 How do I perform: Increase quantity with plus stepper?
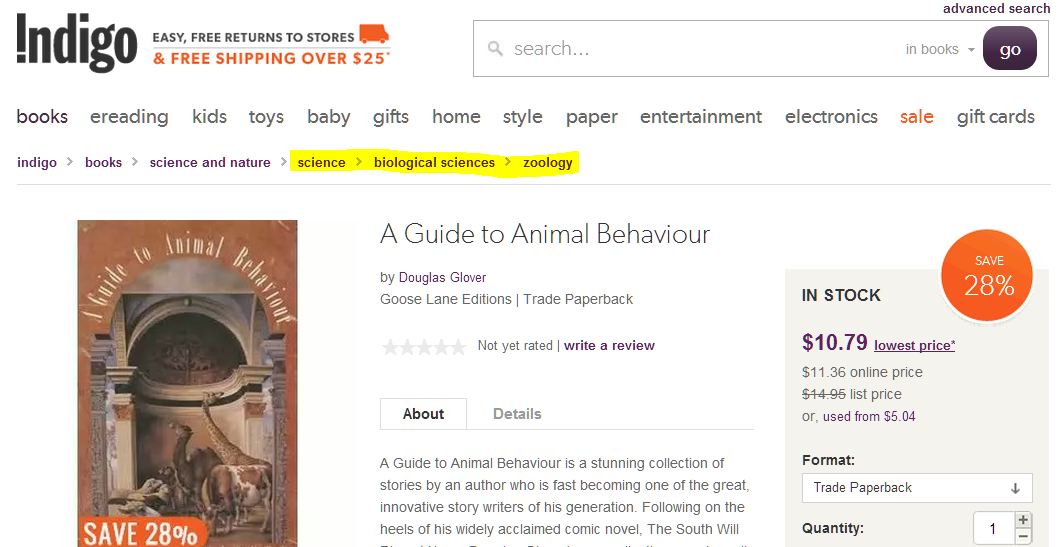point(1022,520)
